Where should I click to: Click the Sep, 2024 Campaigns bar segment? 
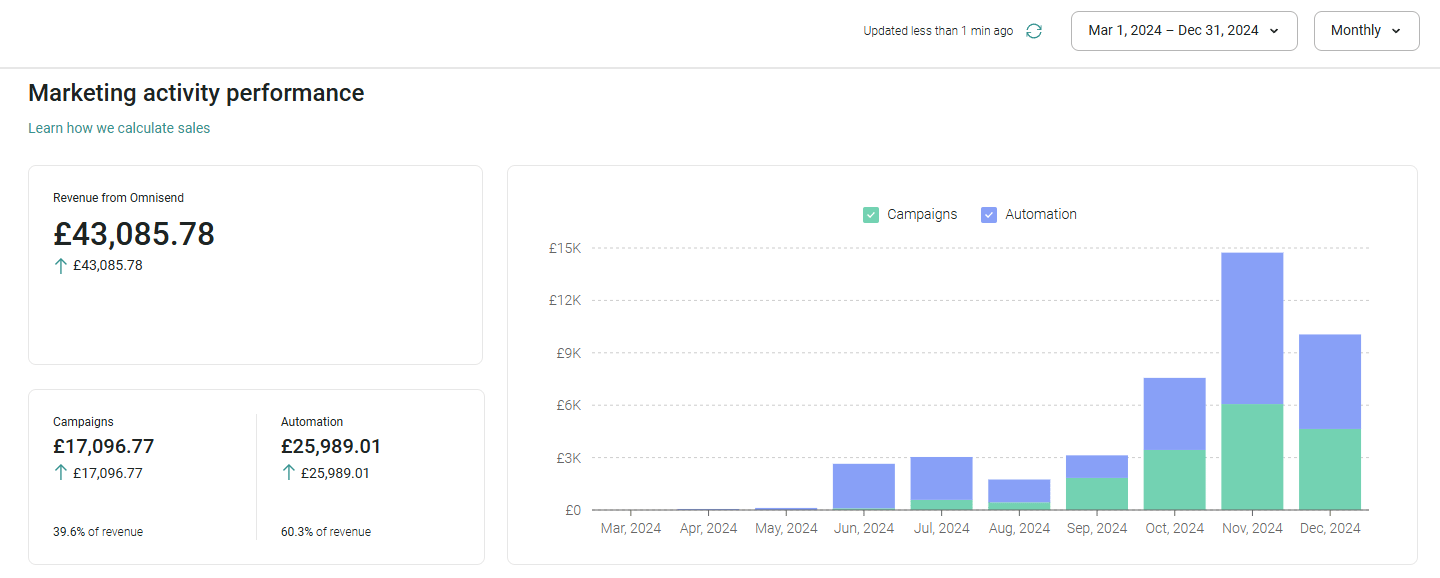point(1097,494)
